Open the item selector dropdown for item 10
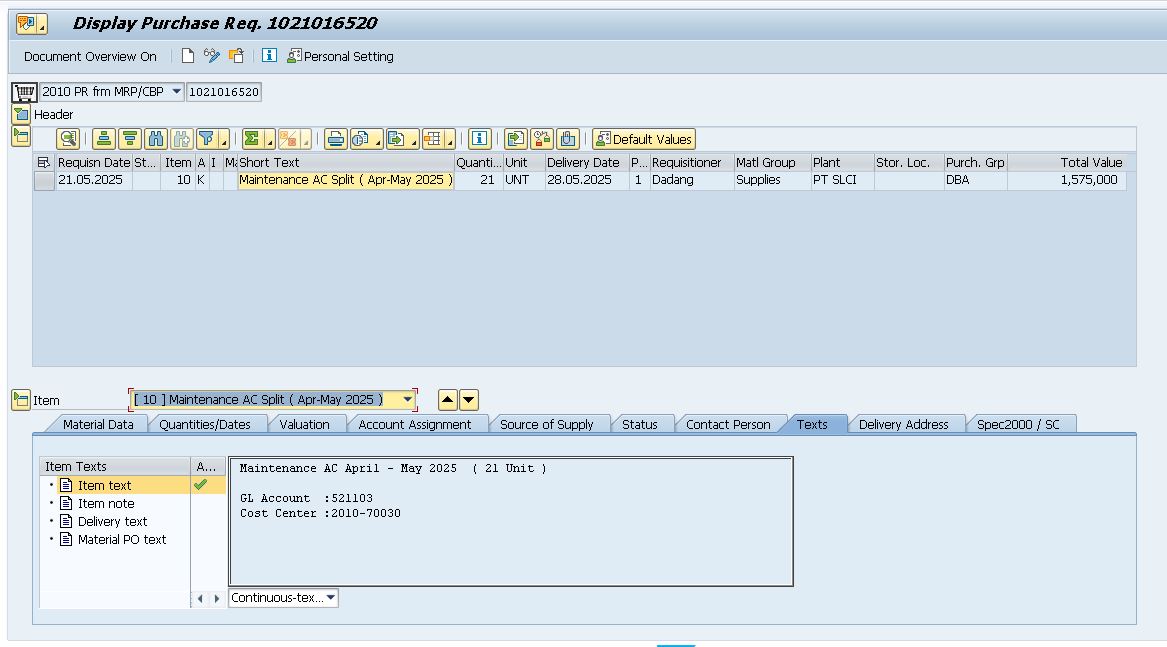 pyautogui.click(x=408, y=400)
